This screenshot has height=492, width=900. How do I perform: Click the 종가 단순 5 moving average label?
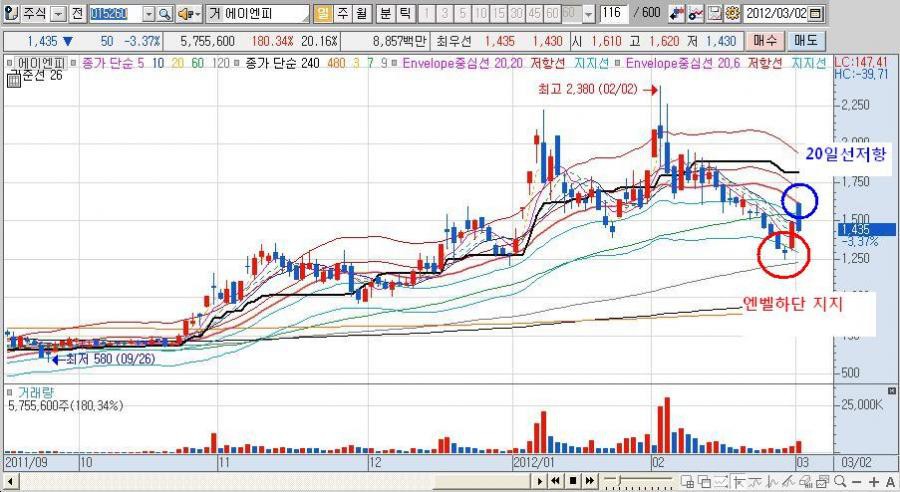click(113, 63)
